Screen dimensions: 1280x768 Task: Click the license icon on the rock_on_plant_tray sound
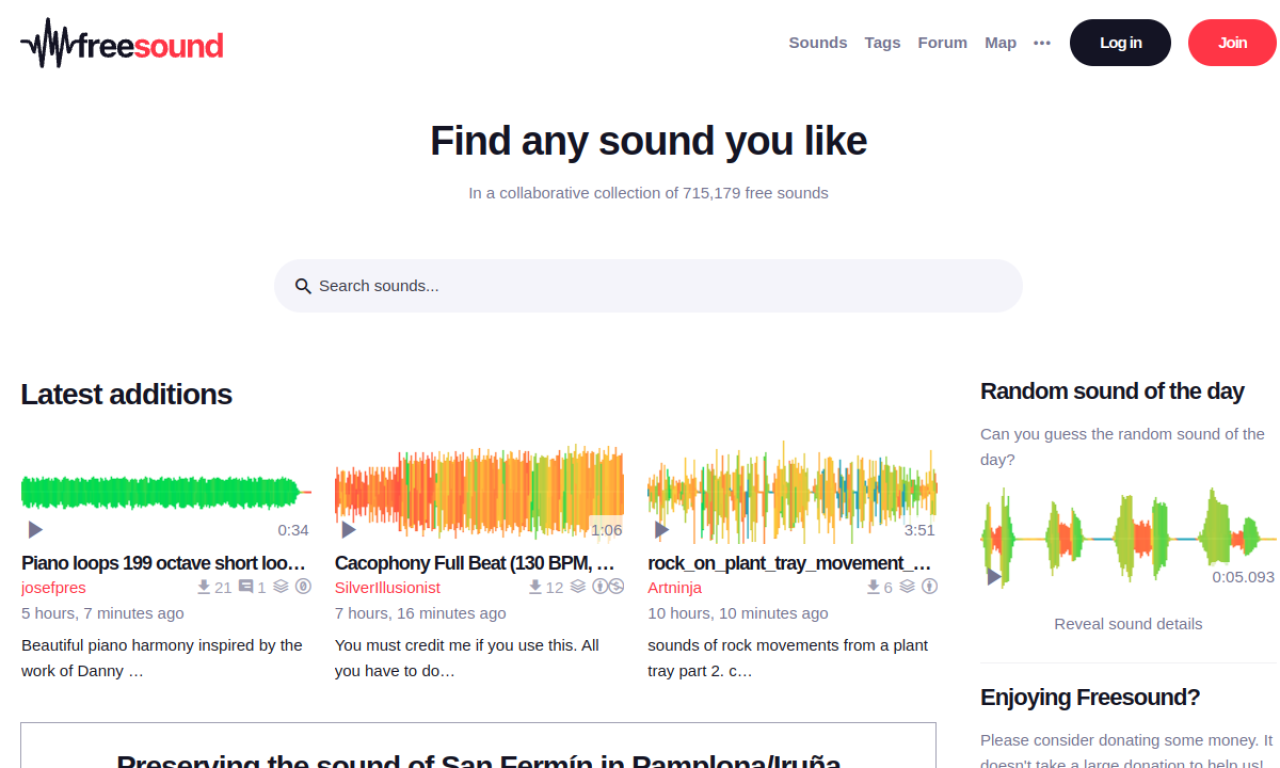929,587
